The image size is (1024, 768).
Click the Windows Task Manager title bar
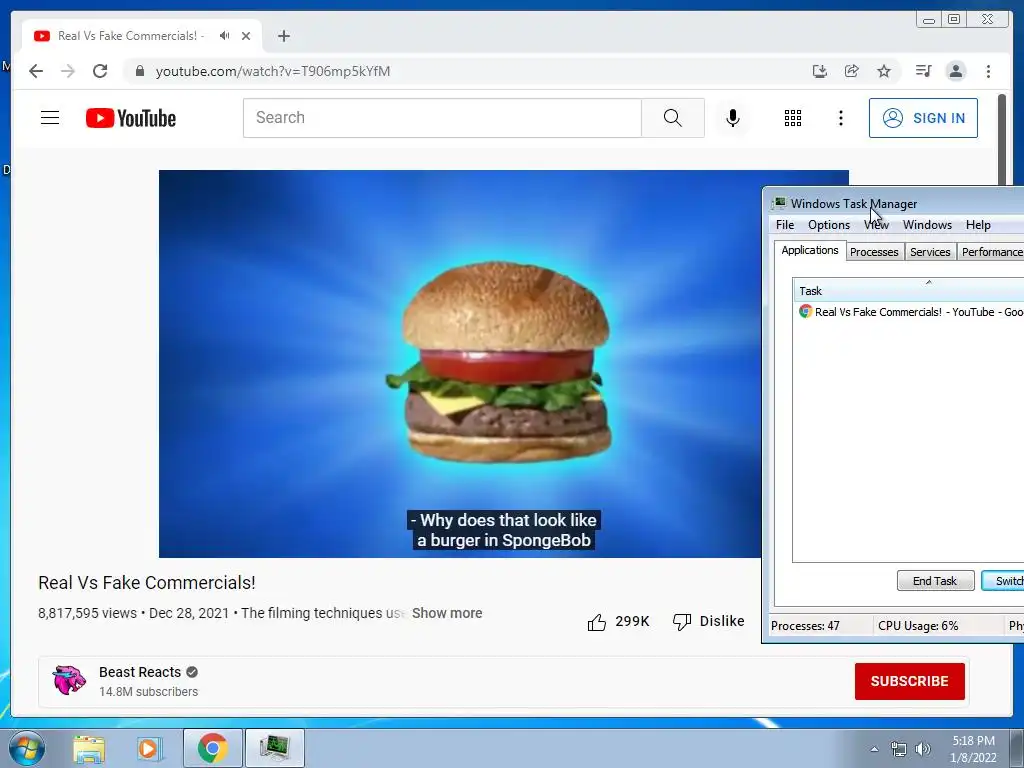pyautogui.click(x=895, y=203)
